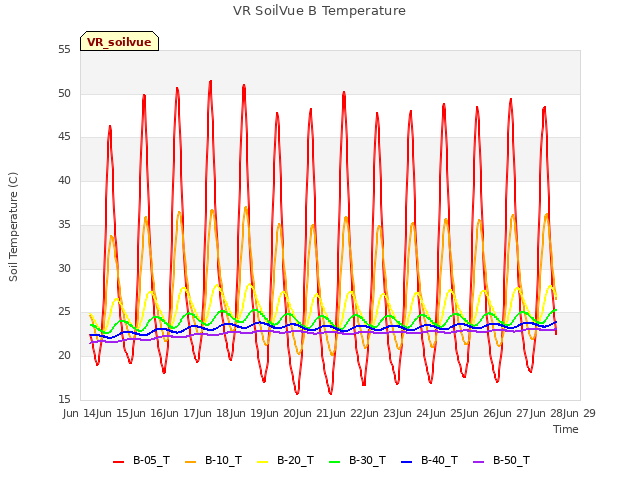Image resolution: width=640 pixels, height=480 pixels.
Task: Click the red B-05_T legend swatch
Action: [x=118, y=462]
